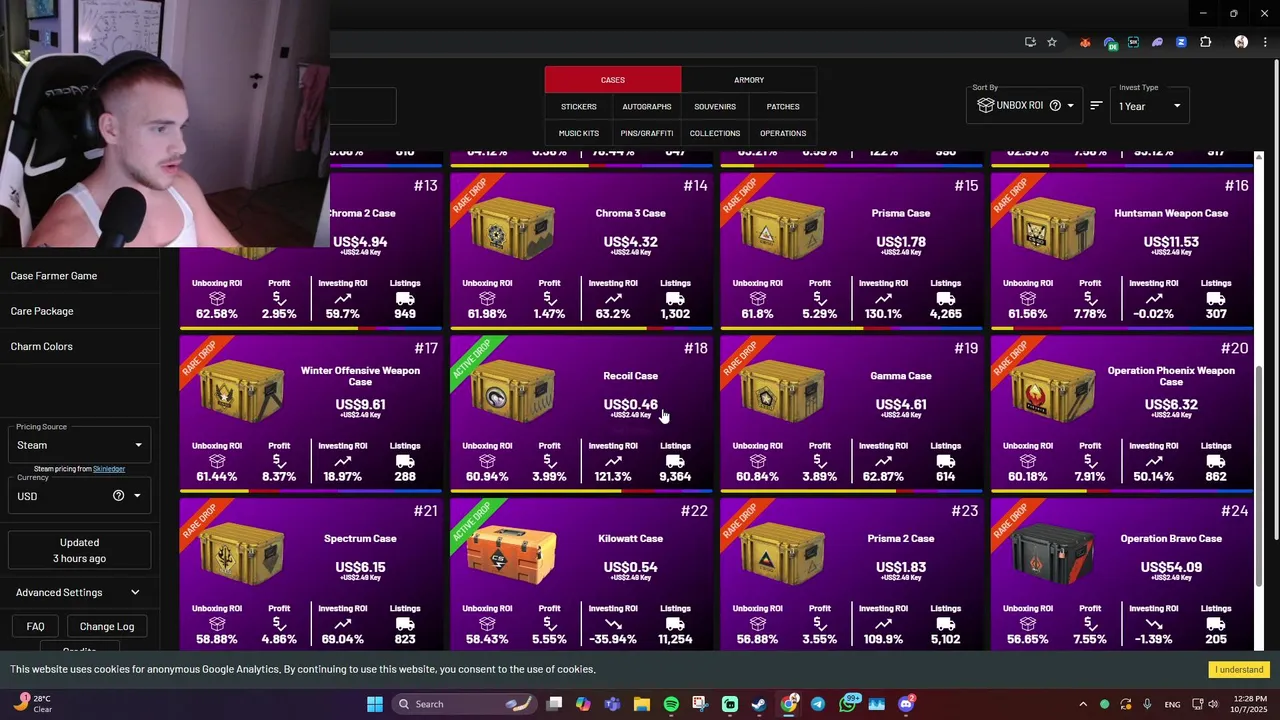Click the FAQ button

tap(35, 626)
